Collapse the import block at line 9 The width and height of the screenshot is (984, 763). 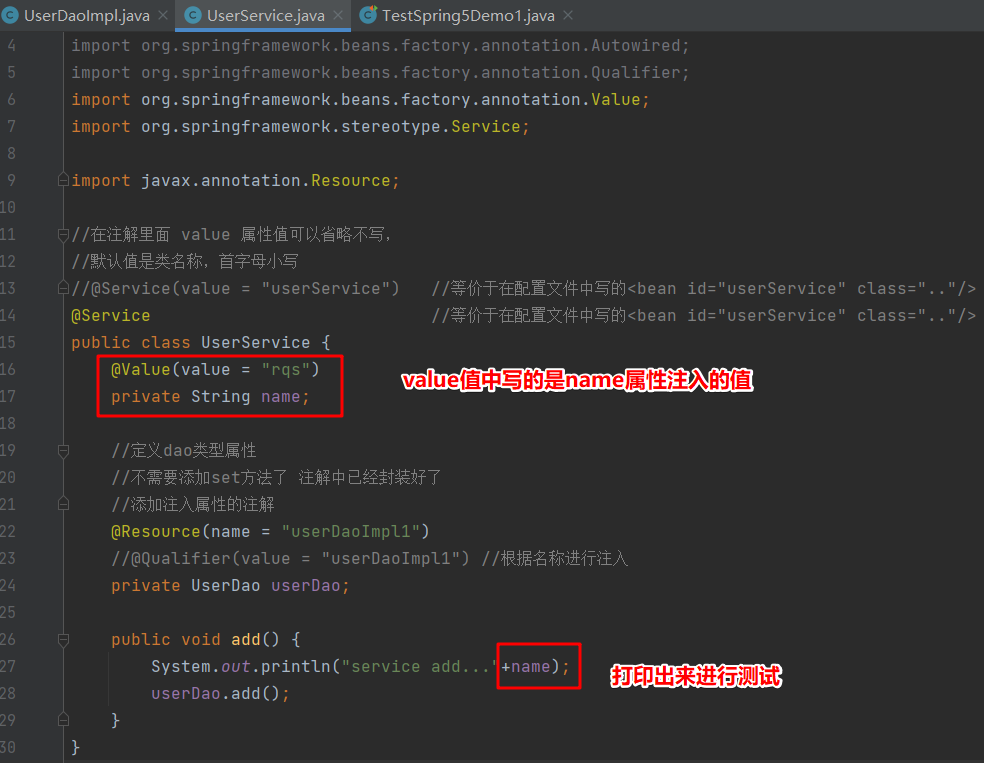click(63, 180)
